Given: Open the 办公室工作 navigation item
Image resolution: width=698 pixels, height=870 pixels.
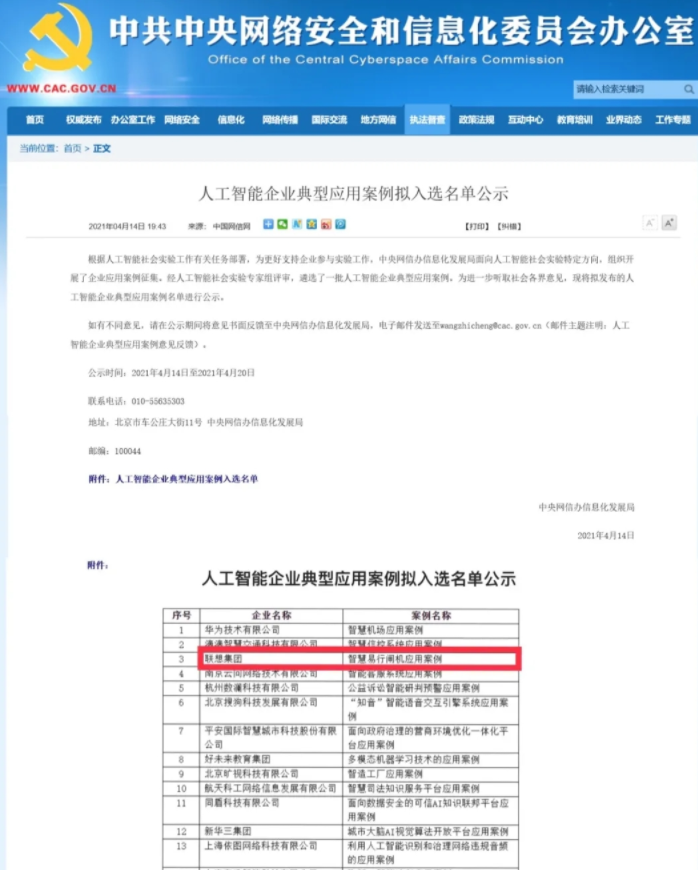Looking at the screenshot, I should click(133, 120).
